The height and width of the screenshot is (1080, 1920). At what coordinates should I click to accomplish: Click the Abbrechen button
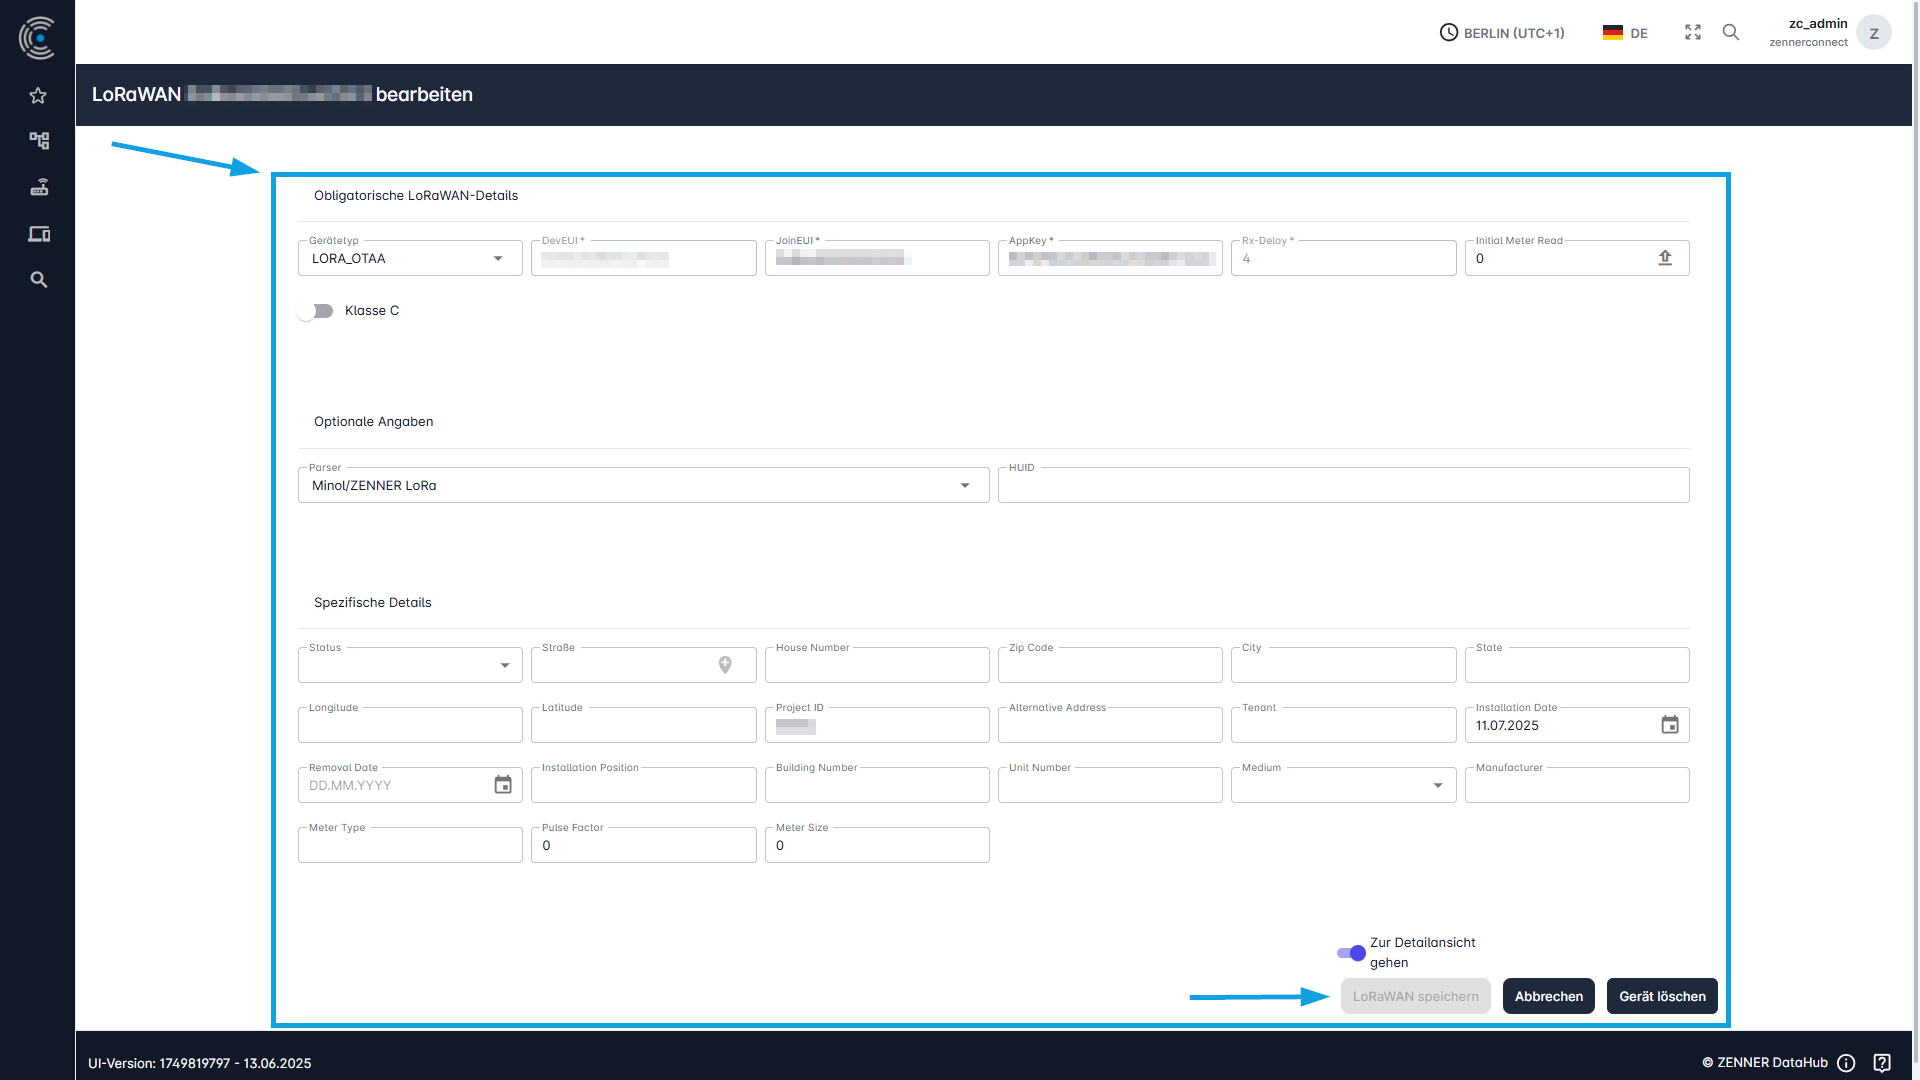click(1548, 996)
